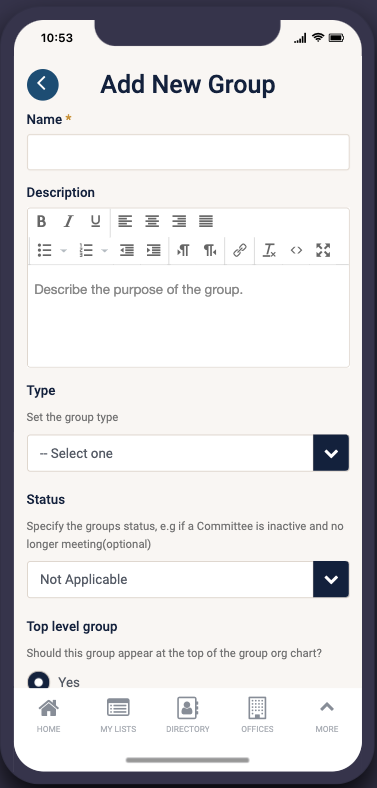Image resolution: width=377 pixels, height=788 pixels.
Task: Increase indent of paragraph
Action: pyautogui.click(x=153, y=250)
